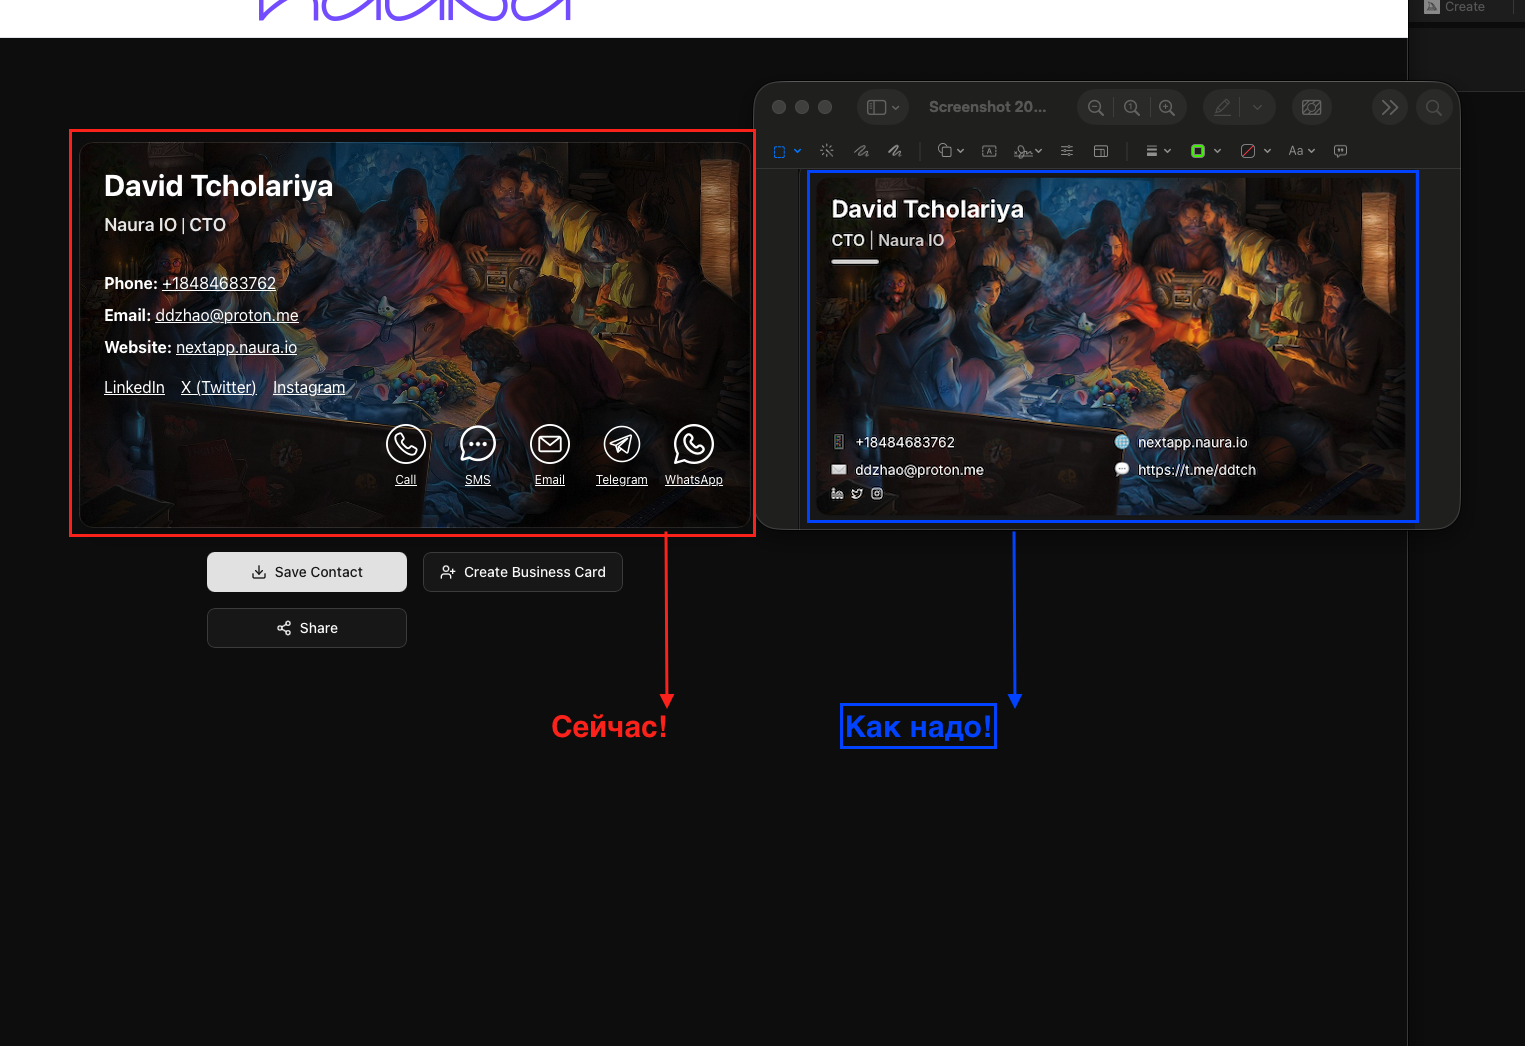The image size is (1525, 1046).
Task: Click the Call icon on the business card
Action: 406,444
